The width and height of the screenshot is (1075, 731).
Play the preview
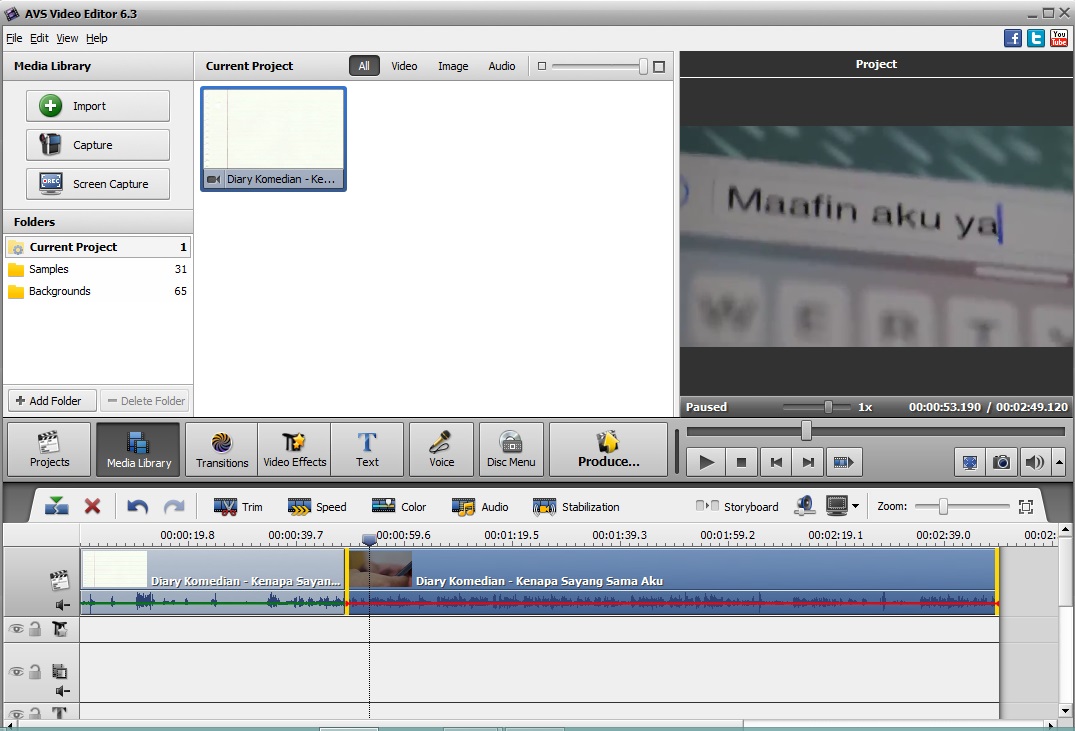[706, 462]
